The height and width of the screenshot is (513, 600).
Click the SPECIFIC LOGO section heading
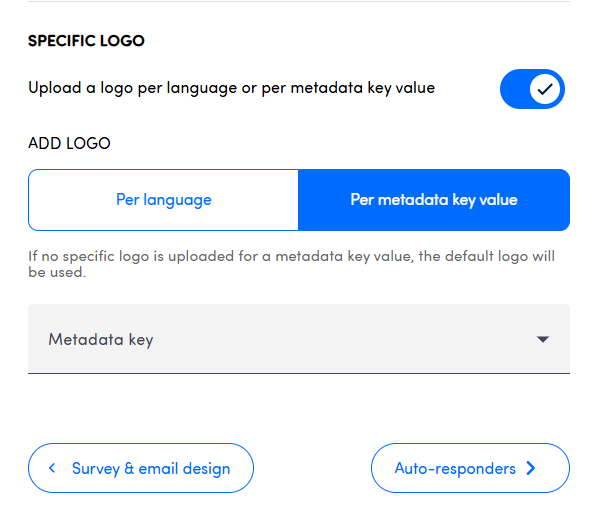[x=86, y=41]
